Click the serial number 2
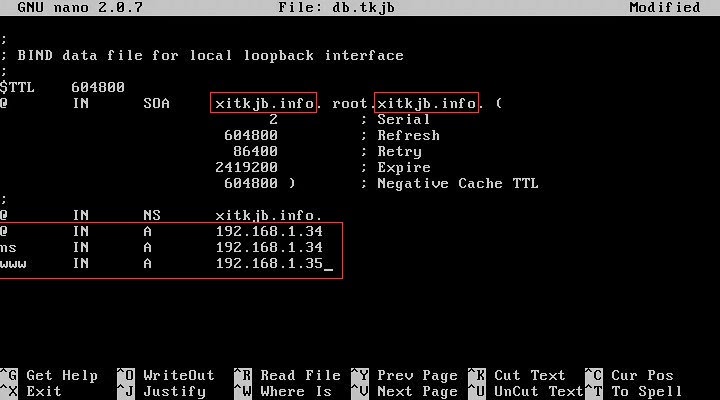The width and height of the screenshot is (720, 400). 273,119
